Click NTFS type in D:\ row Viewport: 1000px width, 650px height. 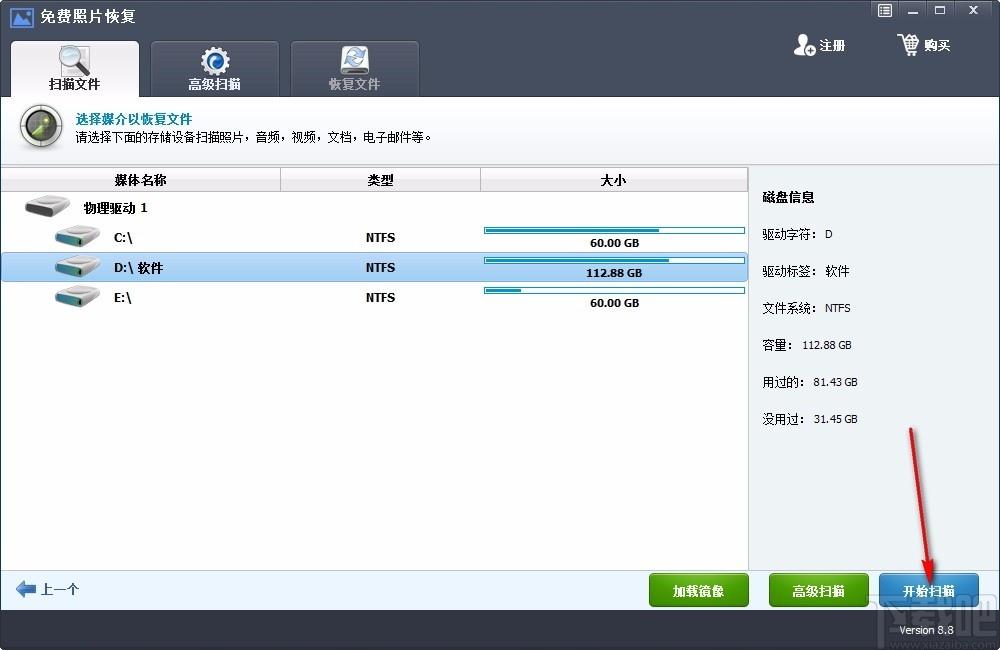pos(380,267)
